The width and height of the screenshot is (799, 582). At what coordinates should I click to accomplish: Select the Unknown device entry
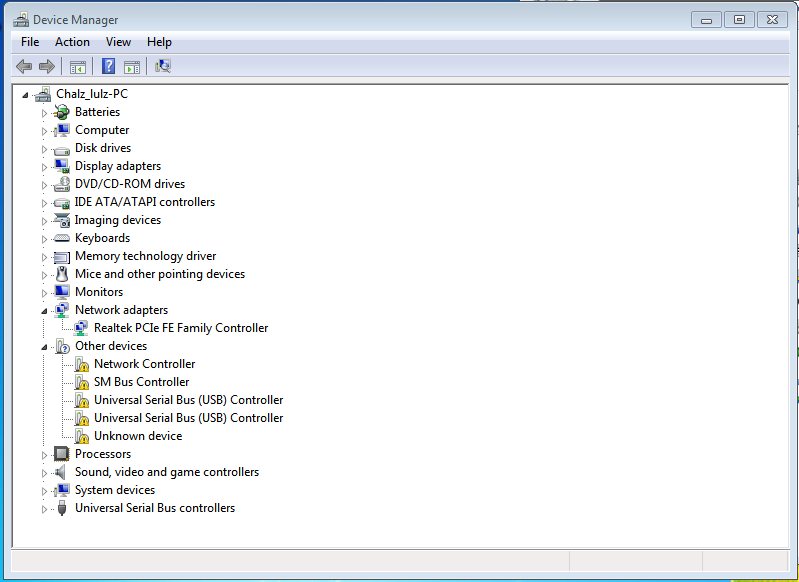click(x=137, y=436)
